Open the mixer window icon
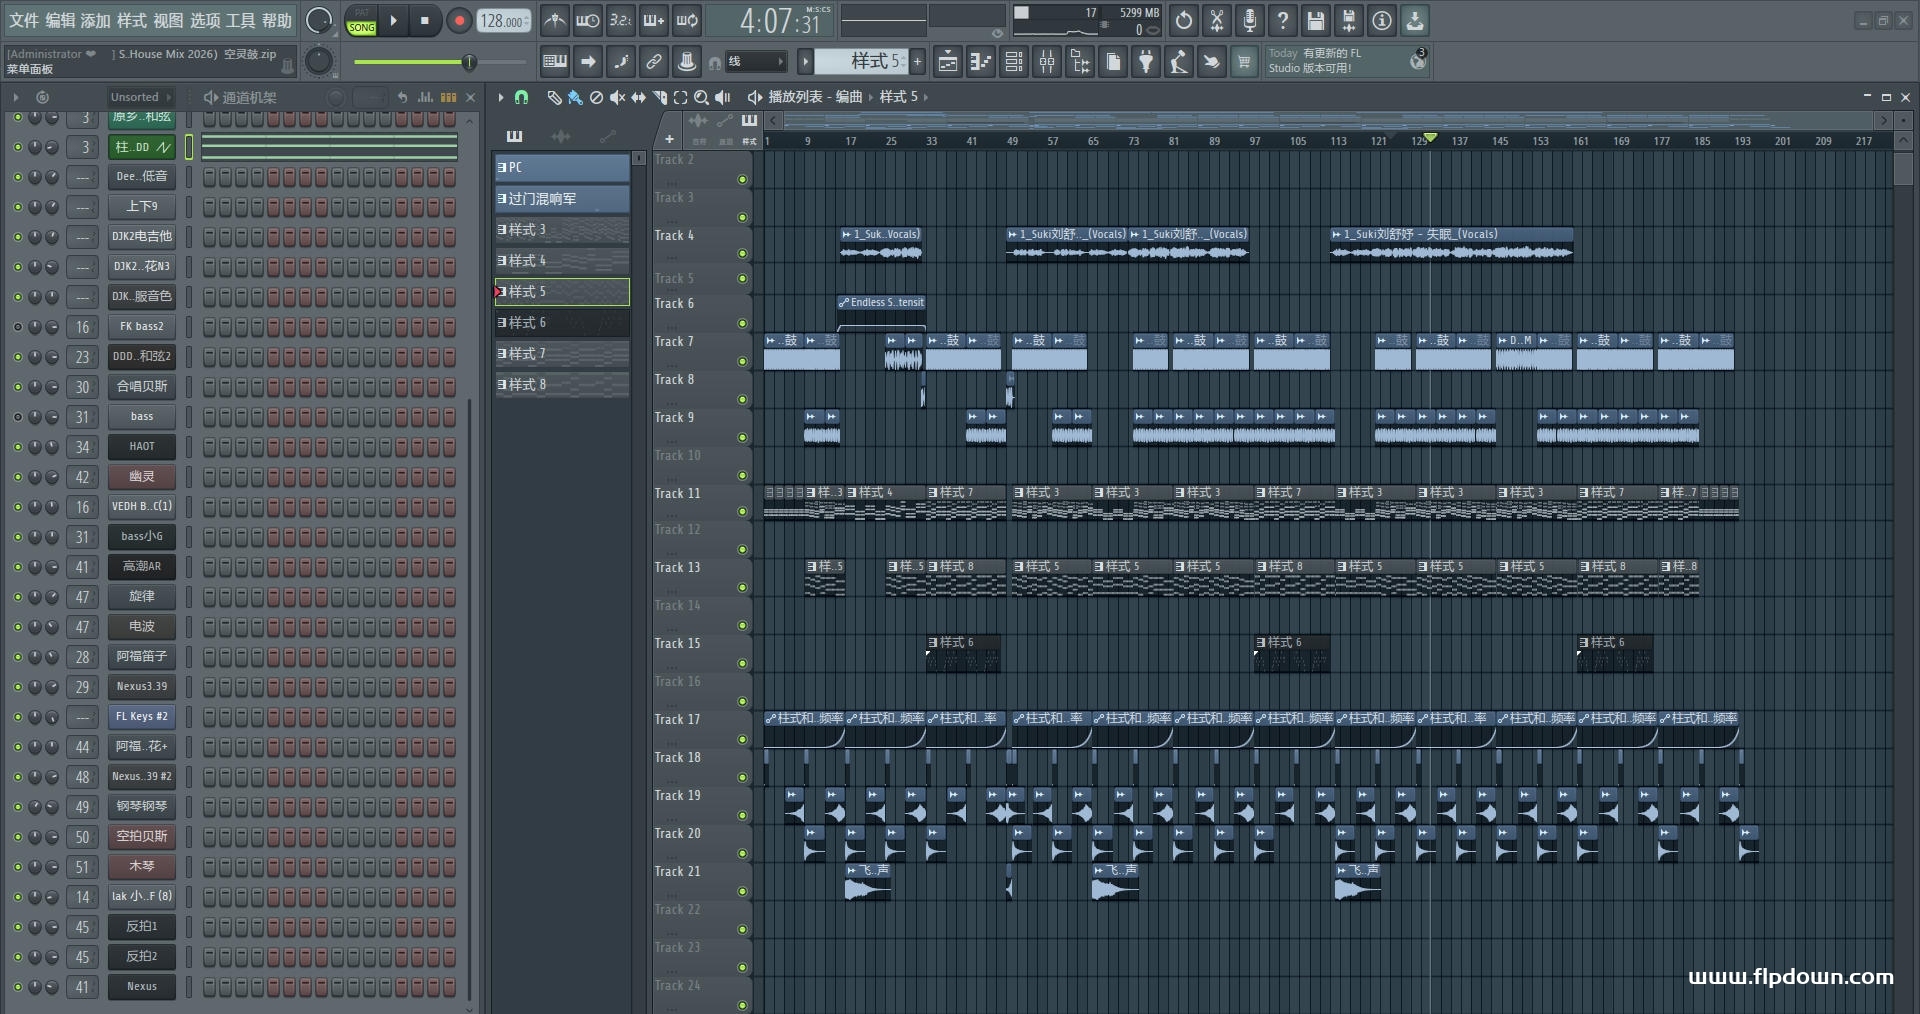 [1047, 63]
